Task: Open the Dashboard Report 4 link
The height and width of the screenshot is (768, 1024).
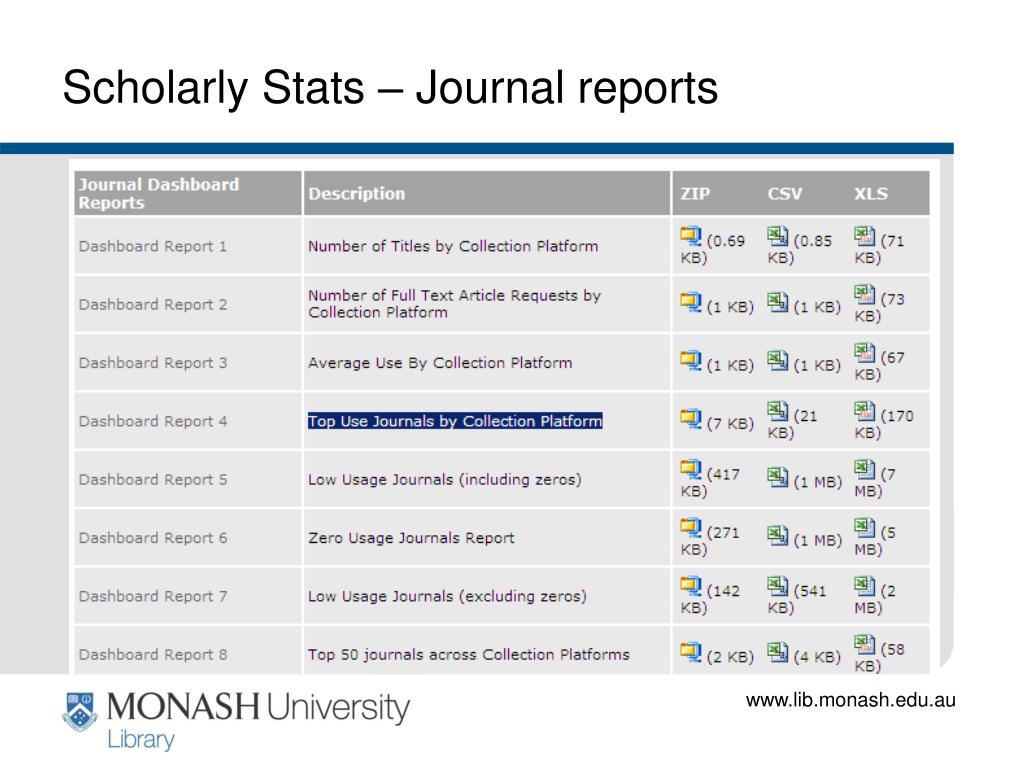Action: [153, 421]
